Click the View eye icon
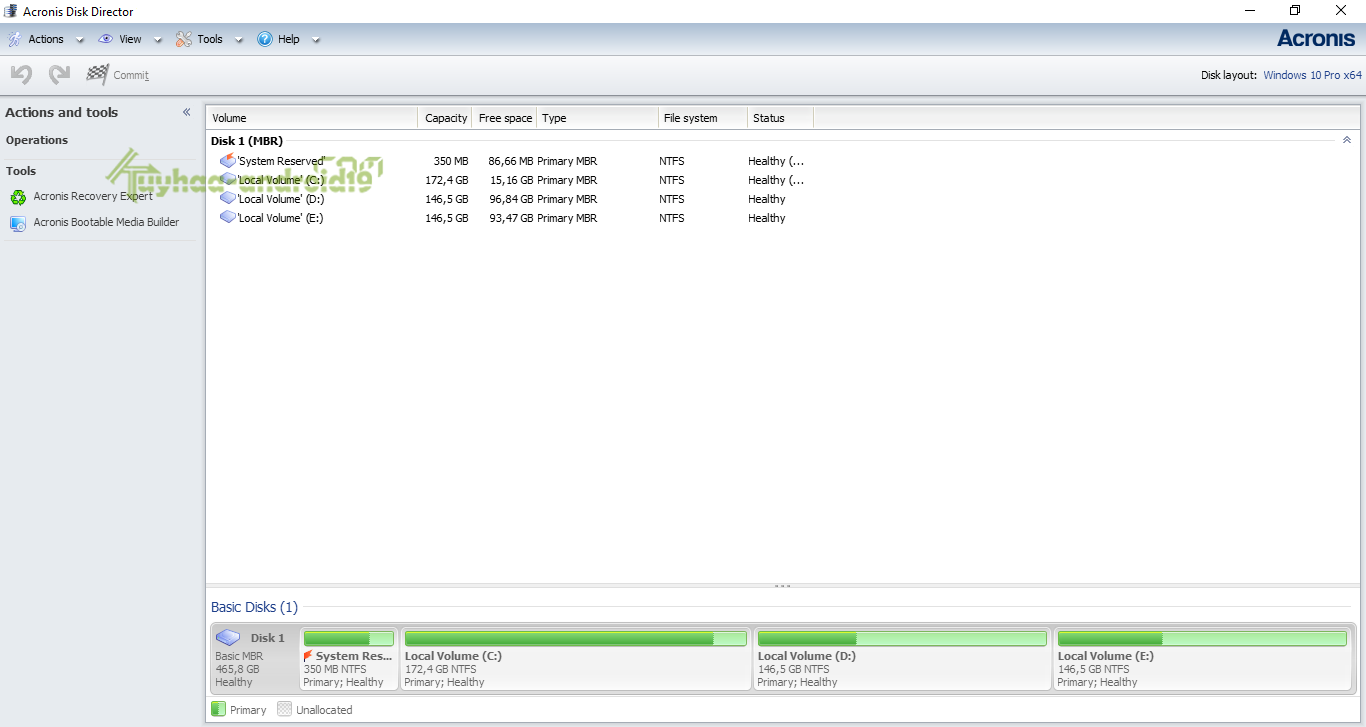The image size is (1366, 727). (x=106, y=39)
